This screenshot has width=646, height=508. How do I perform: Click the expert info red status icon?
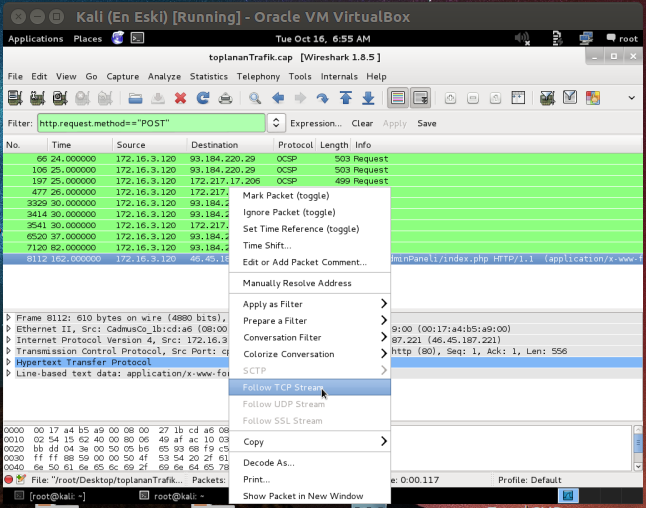(9, 480)
